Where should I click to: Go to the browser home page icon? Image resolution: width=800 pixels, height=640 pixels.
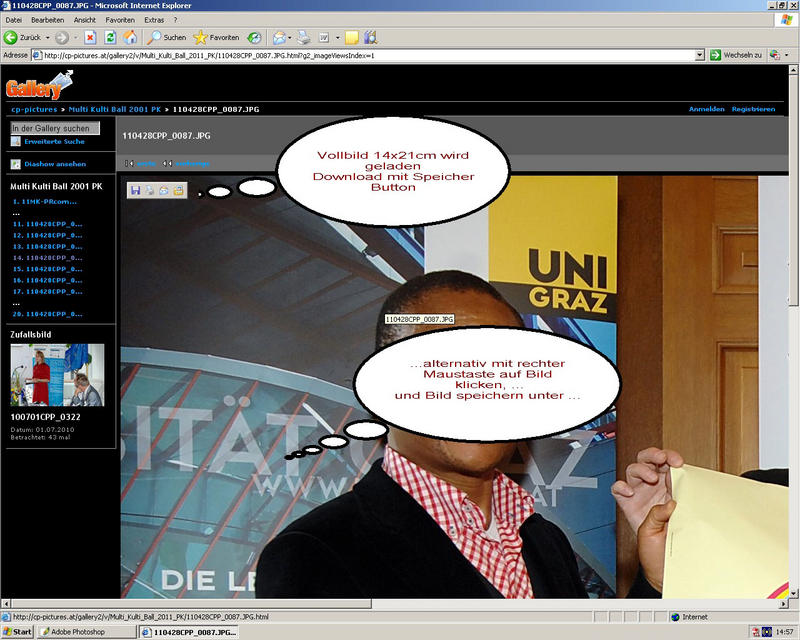(x=130, y=37)
